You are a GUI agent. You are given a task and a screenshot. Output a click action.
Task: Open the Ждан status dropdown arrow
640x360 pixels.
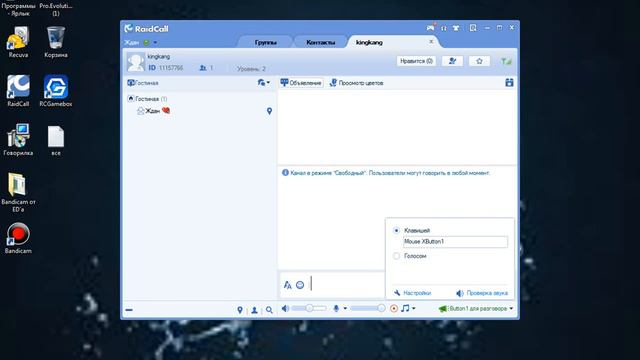click(x=155, y=42)
